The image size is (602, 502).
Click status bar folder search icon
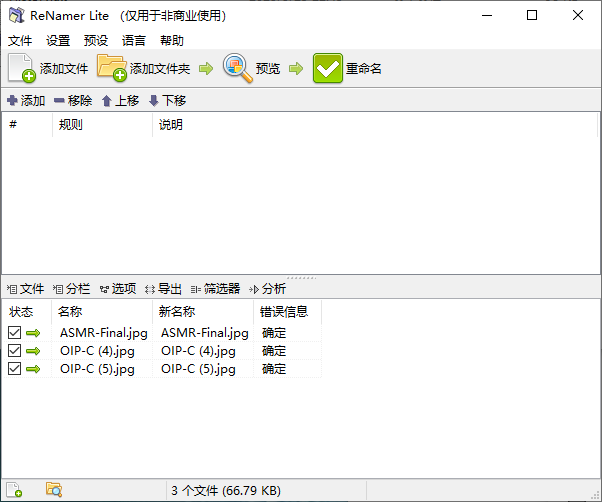[x=54, y=490]
